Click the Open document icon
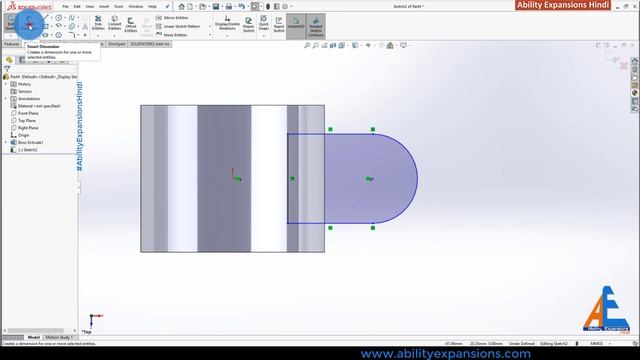640x360 pixels. coord(202,7)
